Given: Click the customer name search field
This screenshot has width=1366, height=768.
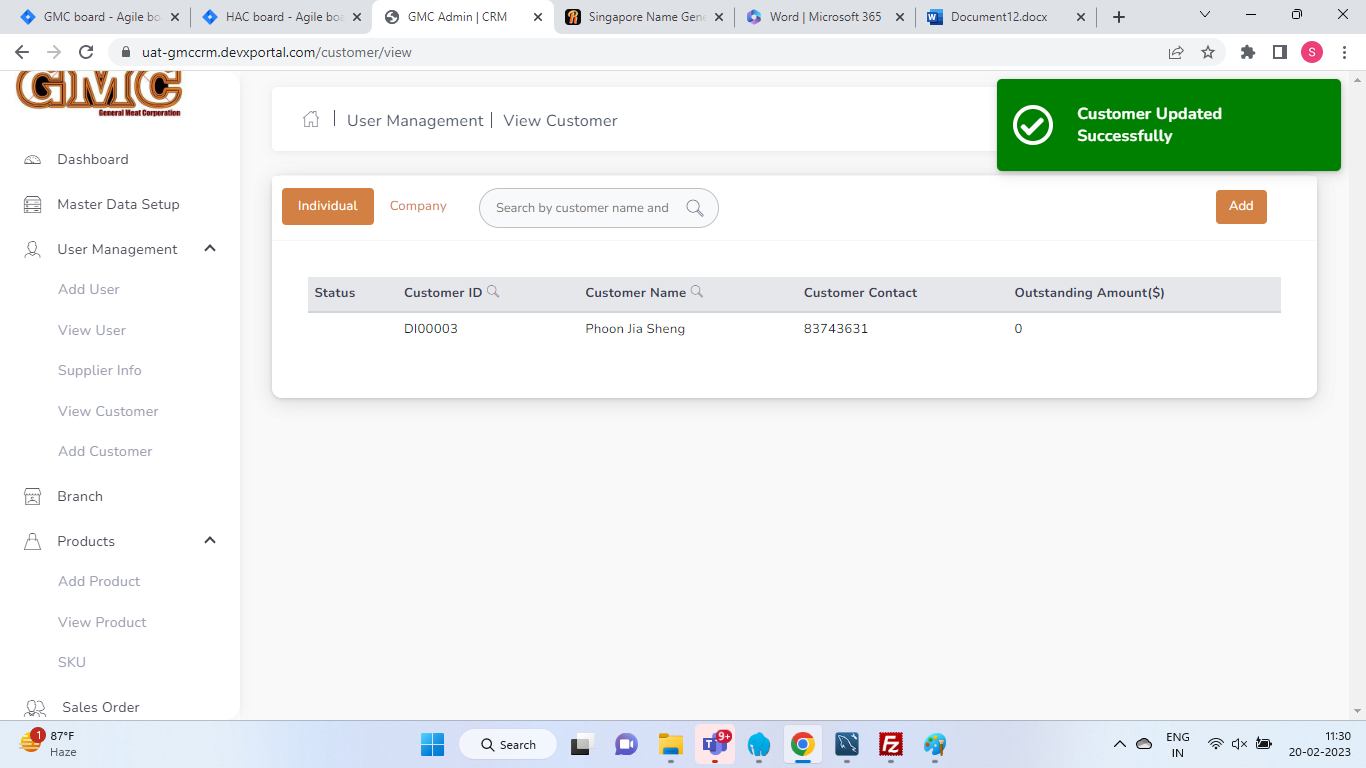Looking at the screenshot, I should coord(582,208).
